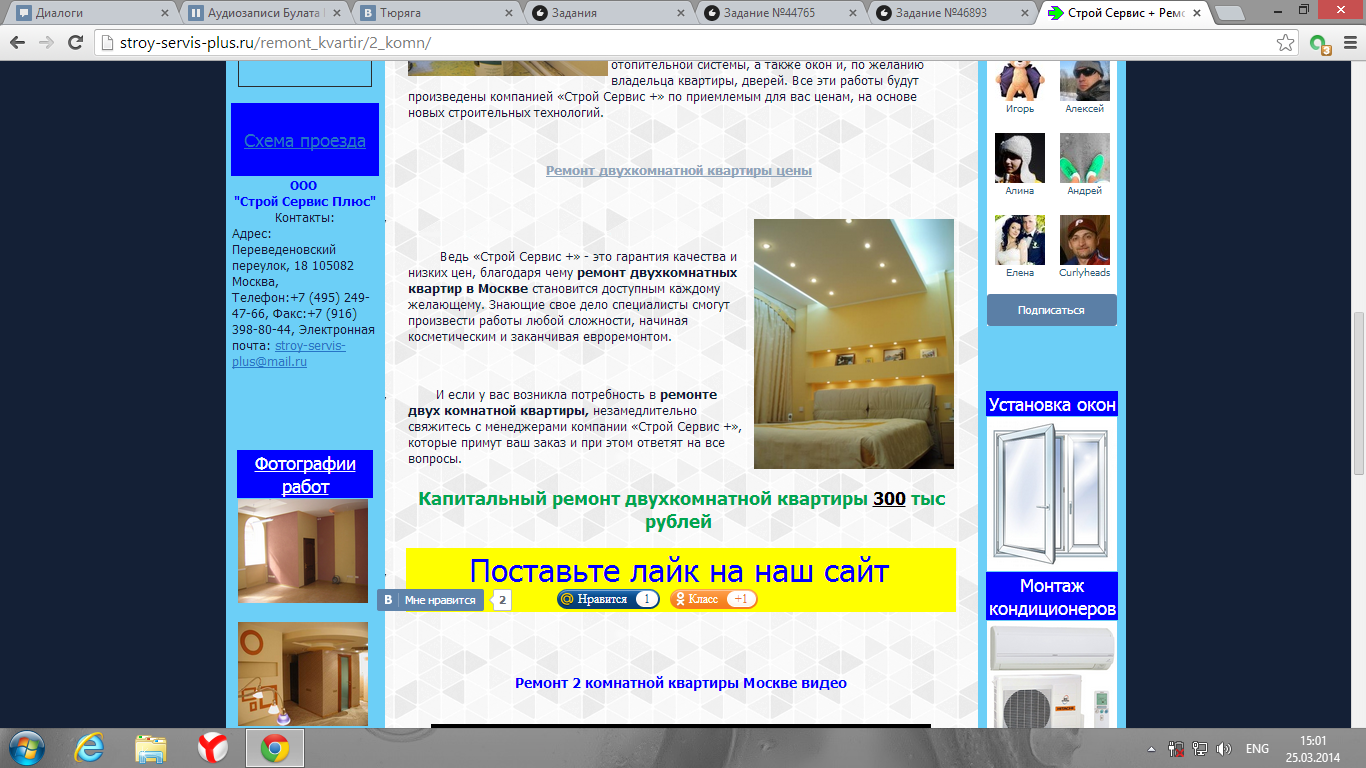
Task: Click the network tray icon
Action: [1200, 749]
